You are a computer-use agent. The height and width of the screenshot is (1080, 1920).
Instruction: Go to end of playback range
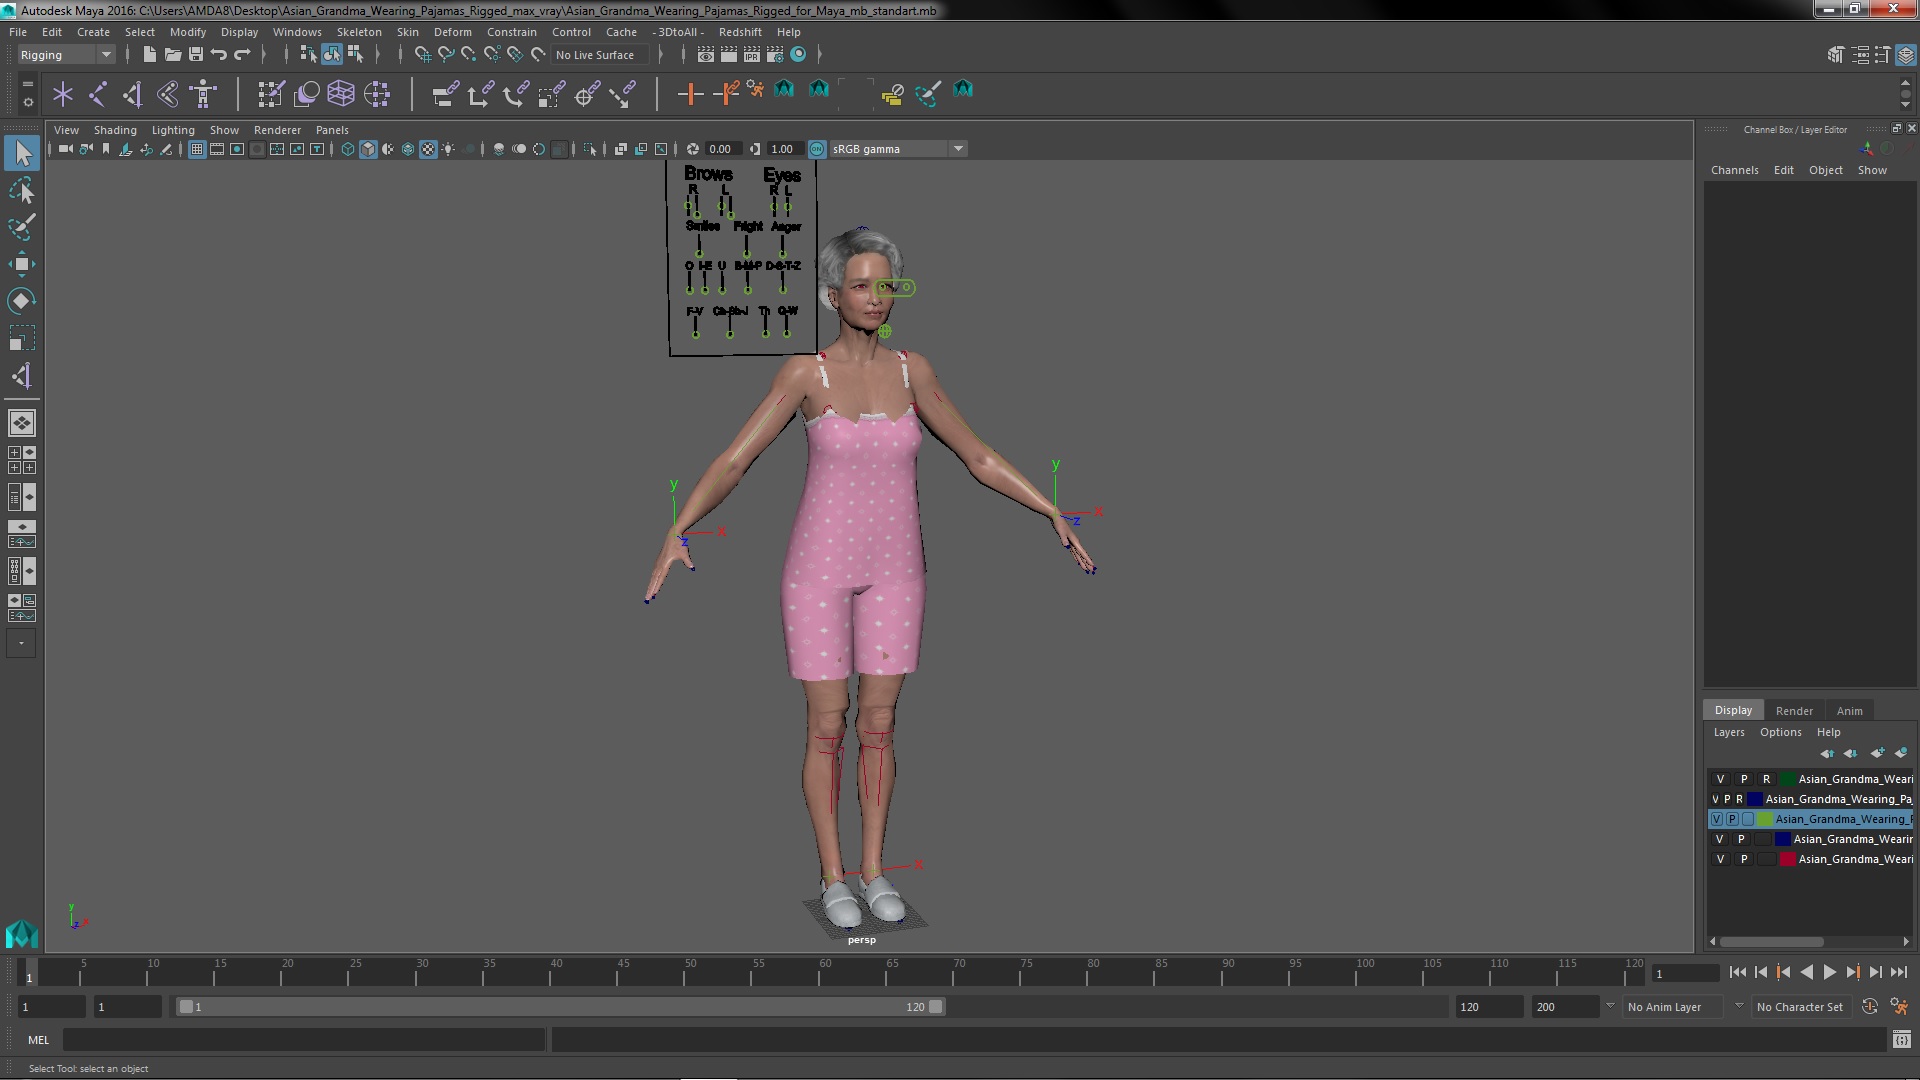pyautogui.click(x=1899, y=972)
